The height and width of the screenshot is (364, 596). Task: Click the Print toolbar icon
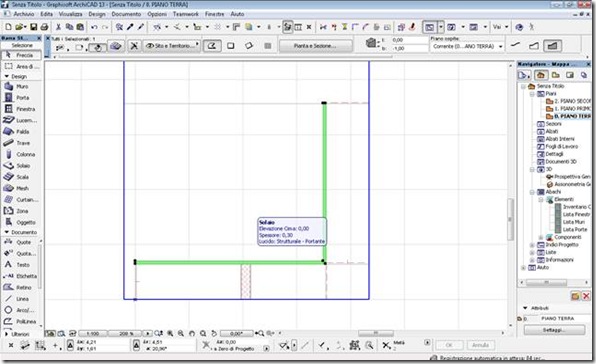[x=44, y=27]
